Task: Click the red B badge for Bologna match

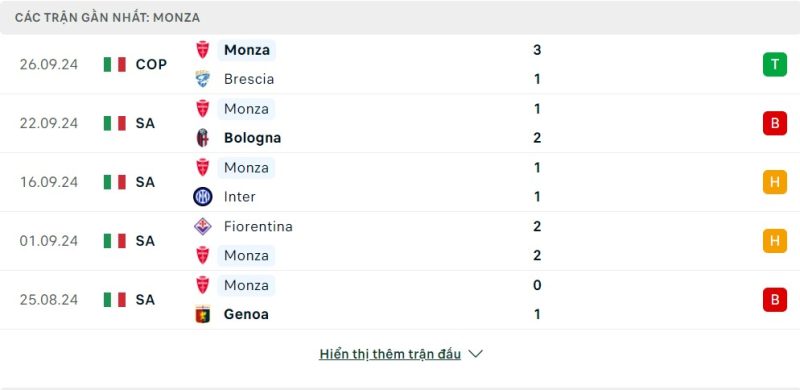Action: click(x=774, y=124)
